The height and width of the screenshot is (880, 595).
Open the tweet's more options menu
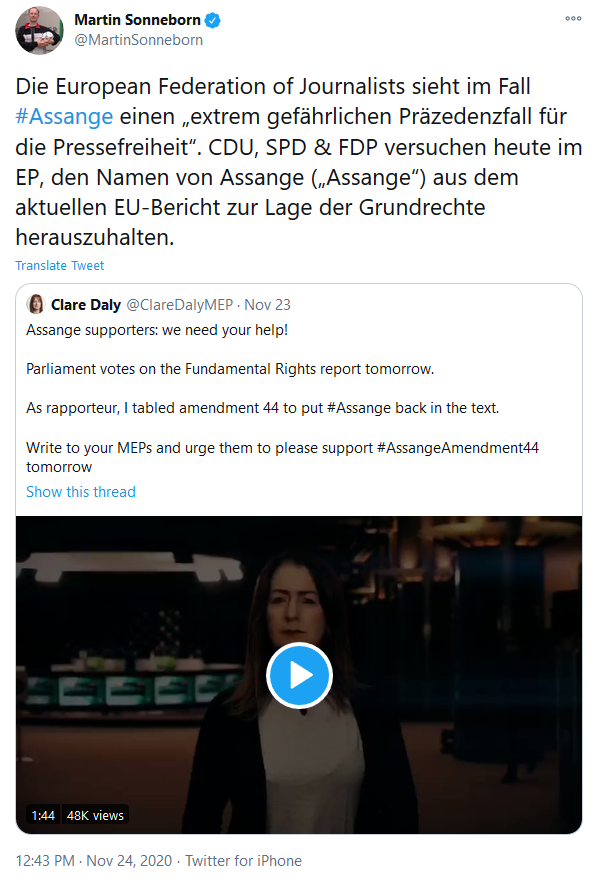tap(573, 19)
